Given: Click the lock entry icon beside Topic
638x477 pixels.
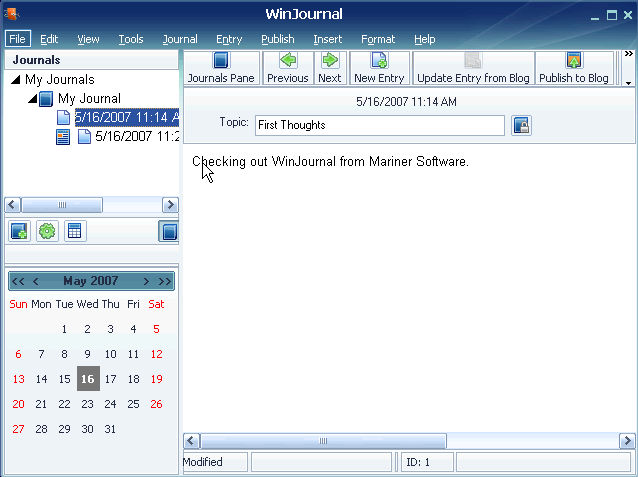Looking at the screenshot, I should [521, 125].
